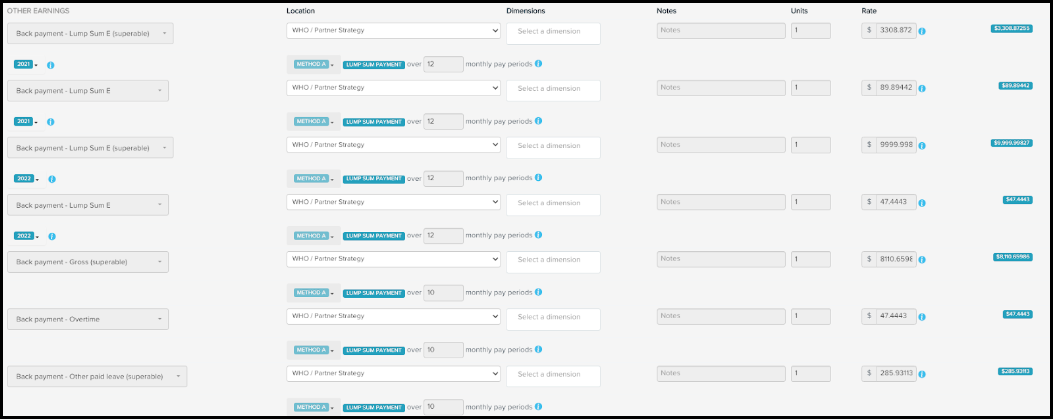Click rate info icon in the Overtime row

921,318
